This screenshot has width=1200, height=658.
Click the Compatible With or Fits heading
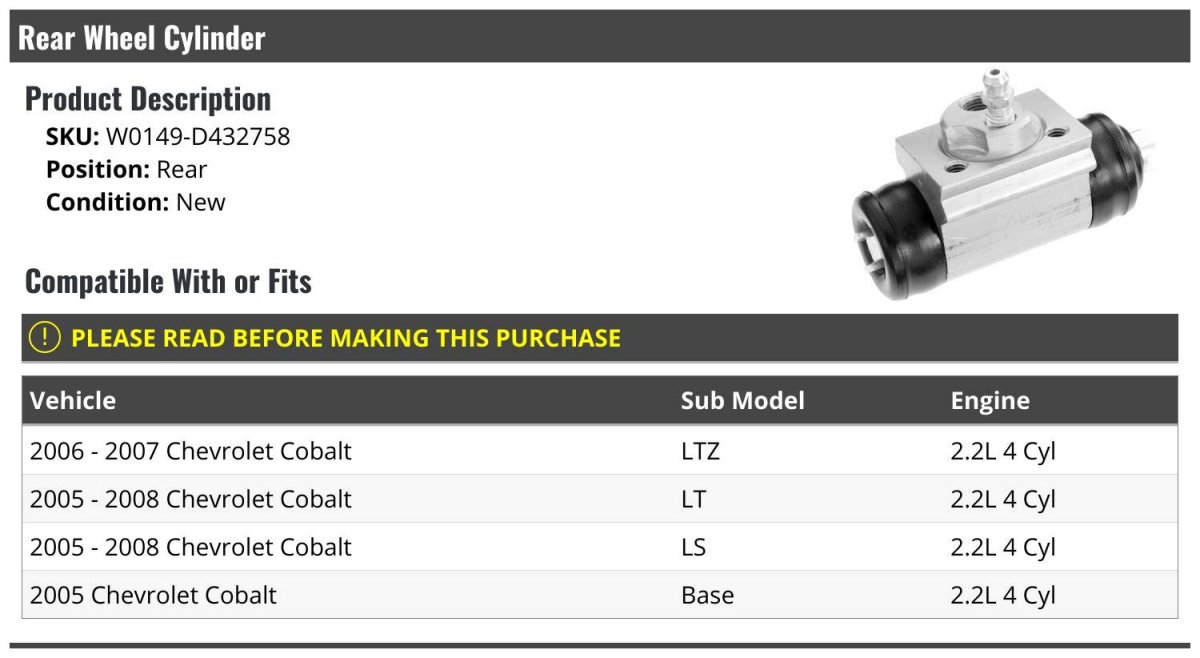(x=168, y=282)
